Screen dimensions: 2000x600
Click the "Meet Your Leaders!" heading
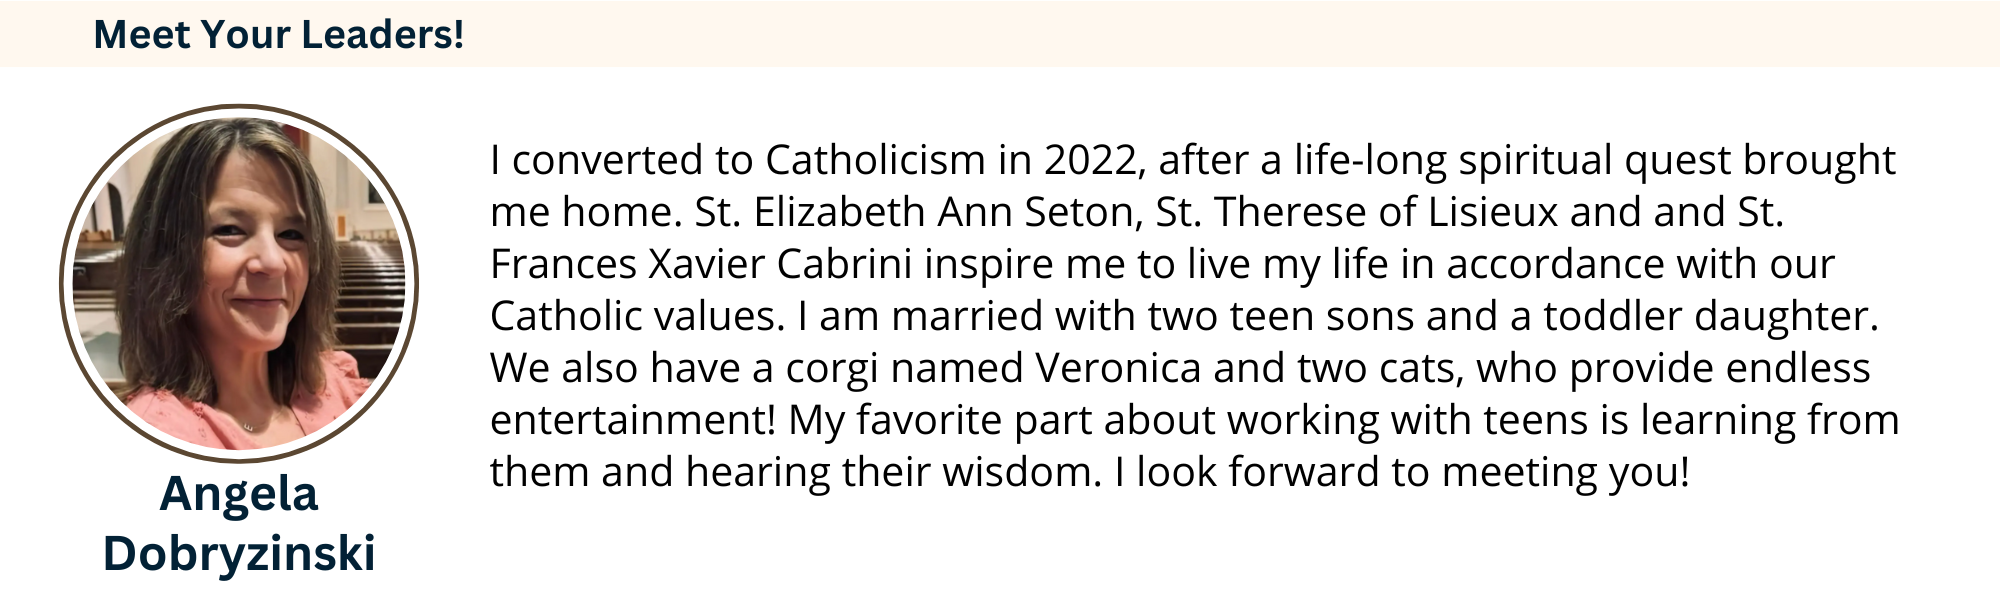coord(278,34)
